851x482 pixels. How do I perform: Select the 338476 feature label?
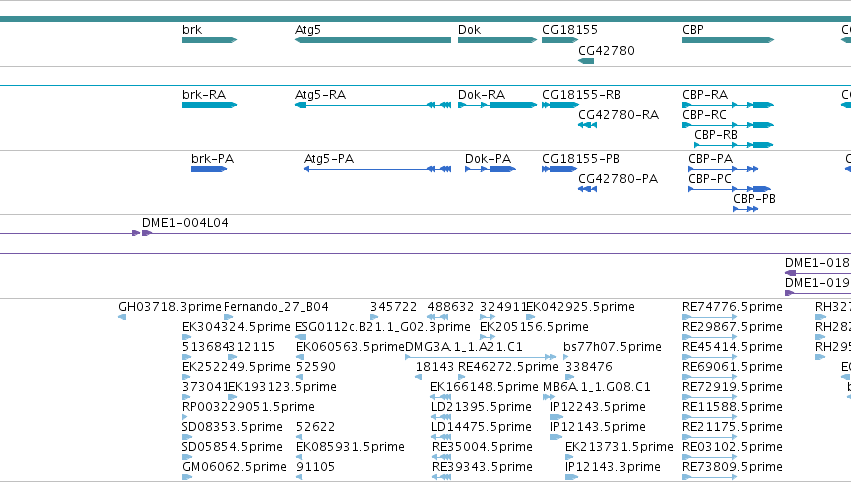tap(589, 367)
